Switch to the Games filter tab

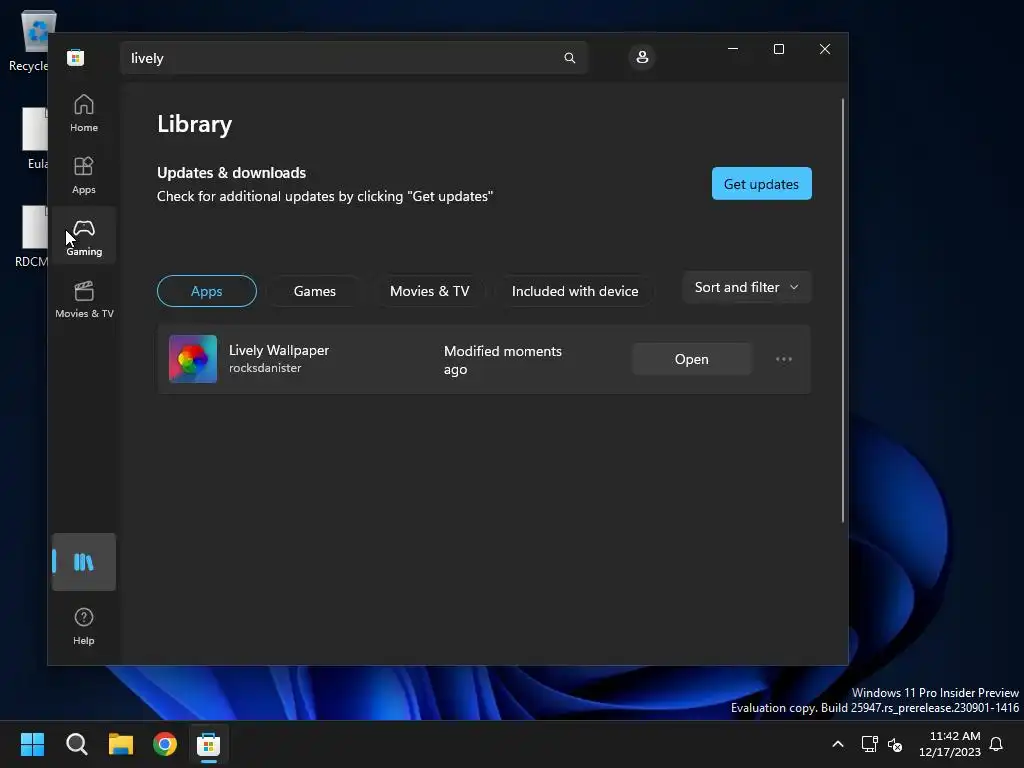315,291
